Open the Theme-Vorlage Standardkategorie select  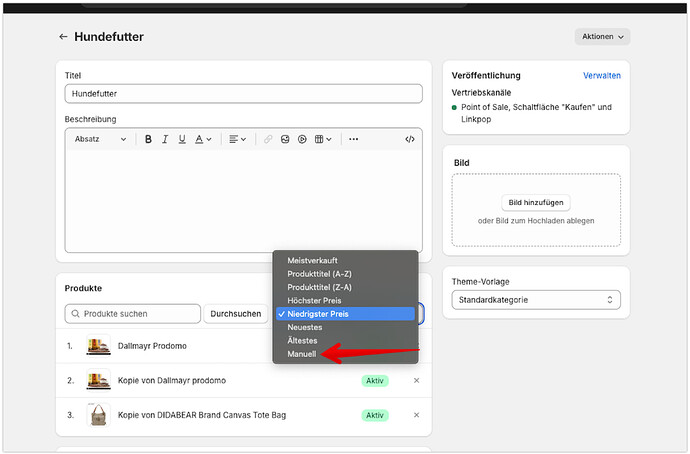pyautogui.click(x=536, y=300)
